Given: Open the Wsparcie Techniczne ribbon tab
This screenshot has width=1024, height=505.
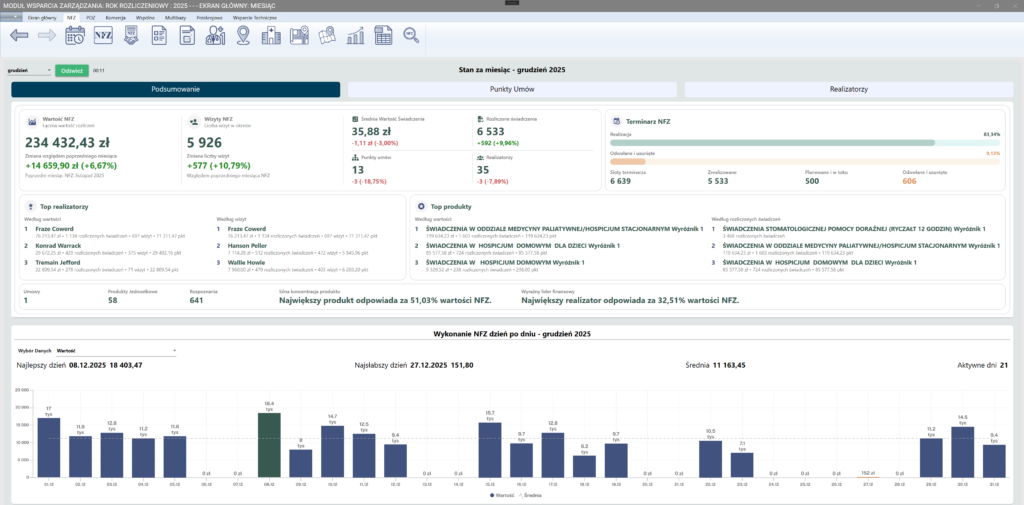Looking at the screenshot, I should [251, 18].
